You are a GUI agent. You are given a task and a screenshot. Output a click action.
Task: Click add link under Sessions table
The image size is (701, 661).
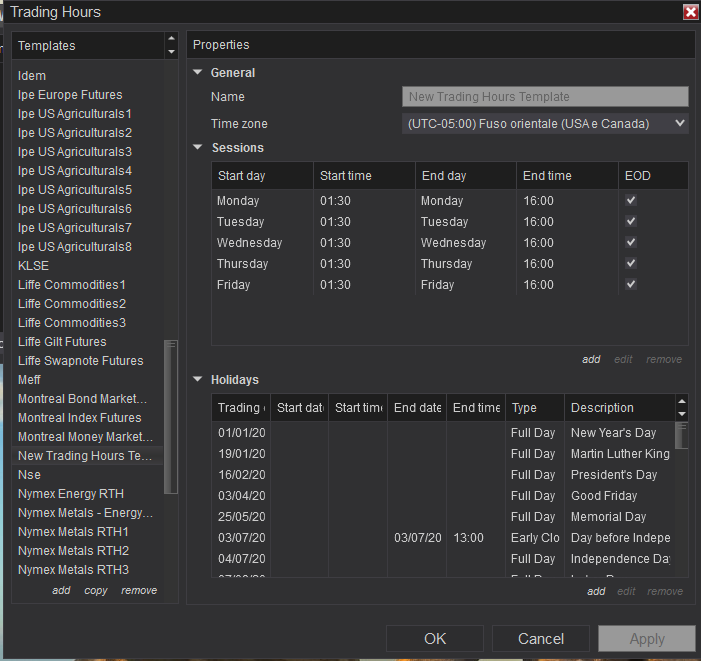(591, 359)
